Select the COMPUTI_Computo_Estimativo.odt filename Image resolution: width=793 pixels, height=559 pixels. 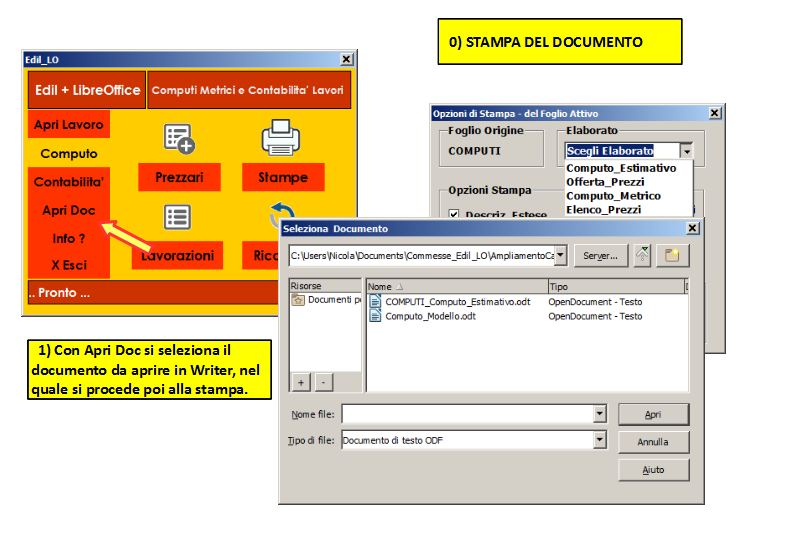(458, 302)
